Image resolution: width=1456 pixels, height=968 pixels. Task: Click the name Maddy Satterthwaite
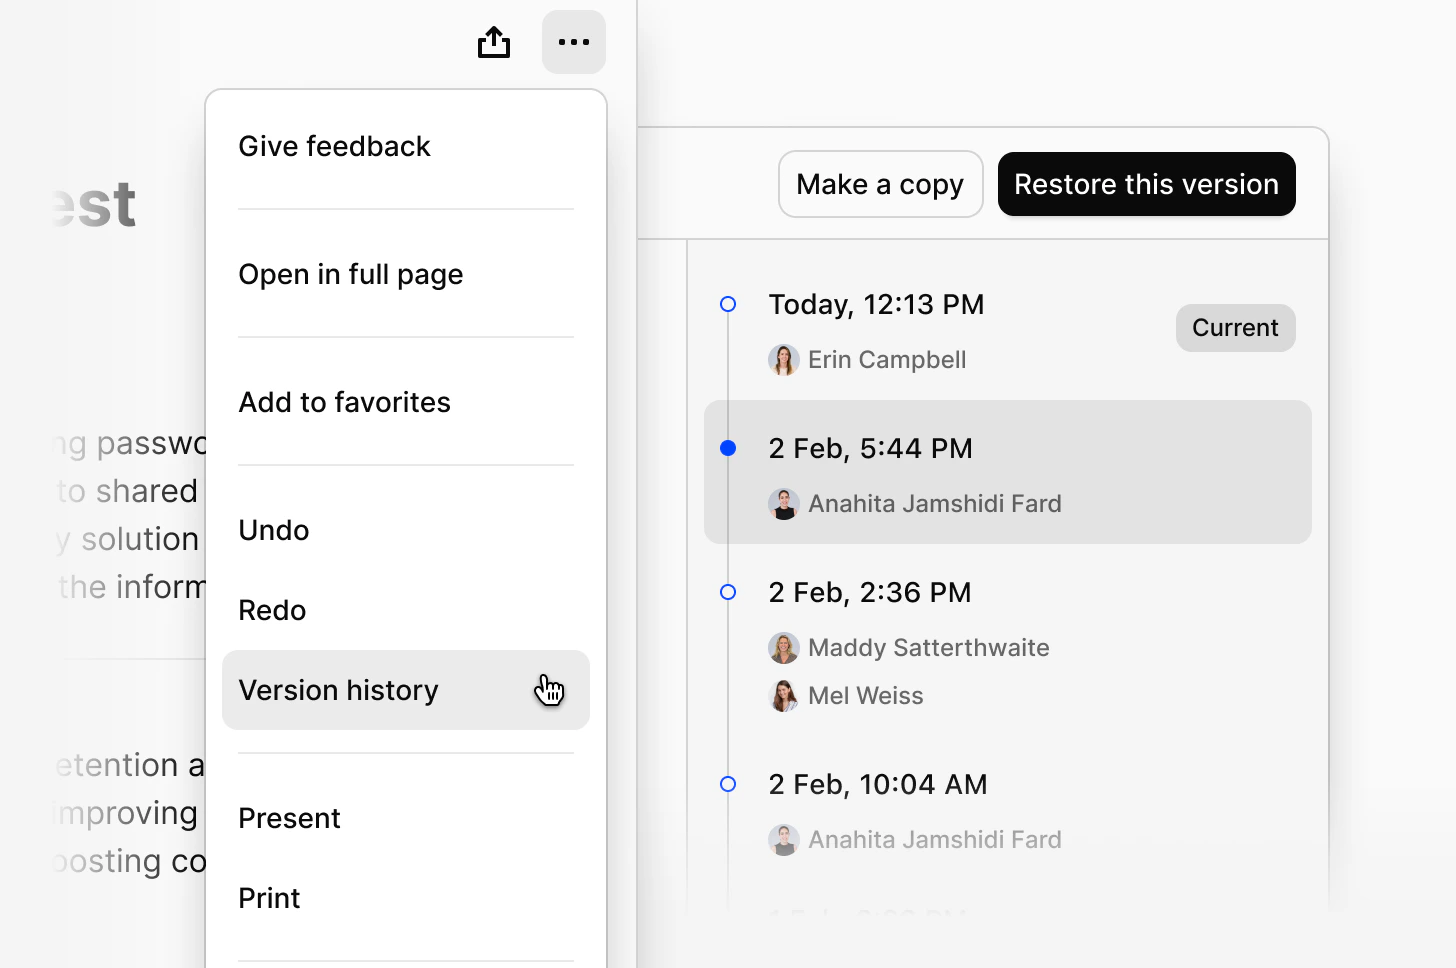(929, 648)
